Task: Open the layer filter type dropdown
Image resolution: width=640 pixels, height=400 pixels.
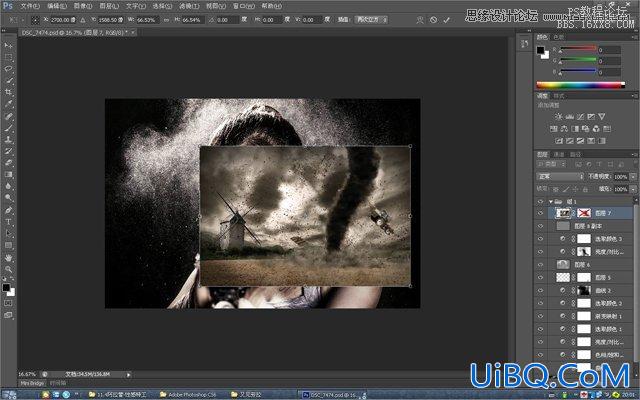Action: click(550, 164)
